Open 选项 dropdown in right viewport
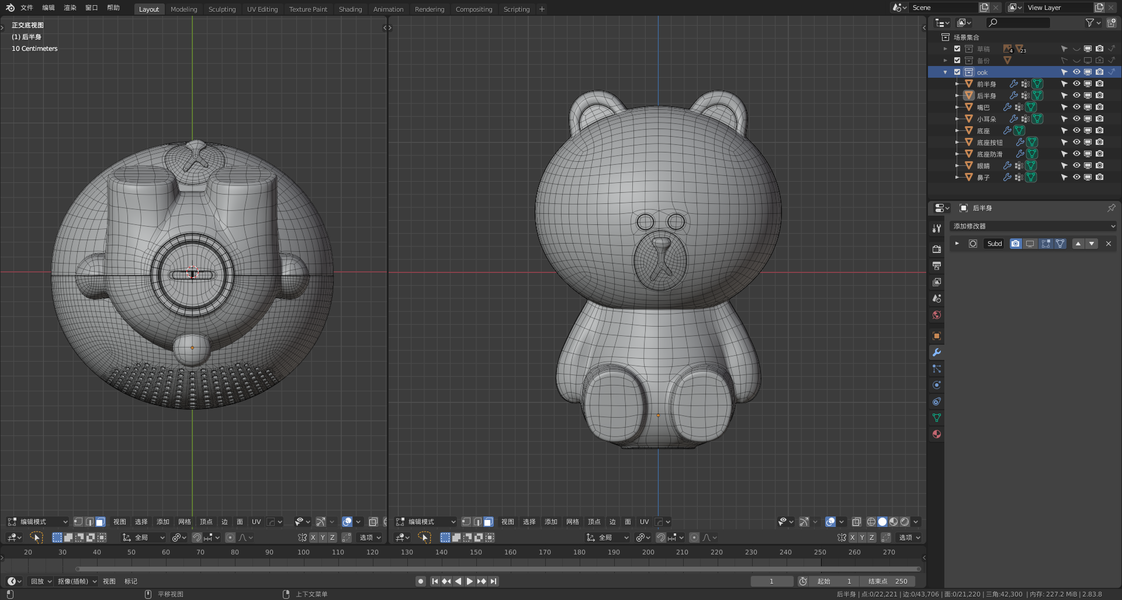1122x600 pixels. click(909, 537)
